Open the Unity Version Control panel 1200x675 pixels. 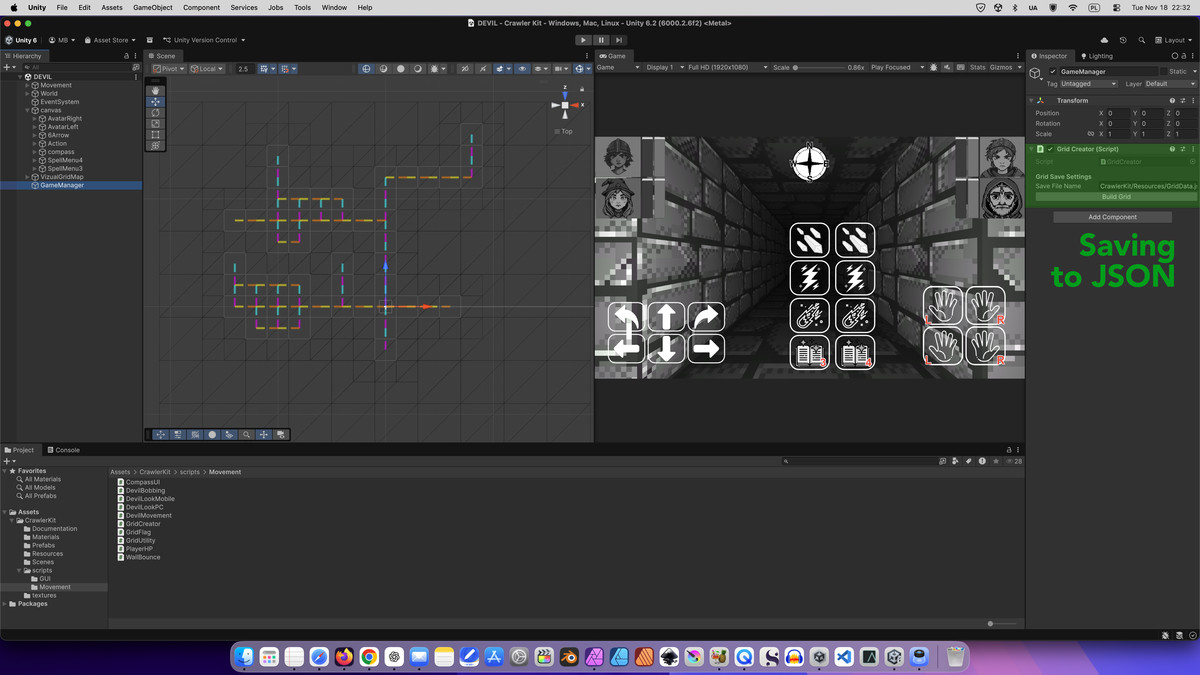click(207, 40)
